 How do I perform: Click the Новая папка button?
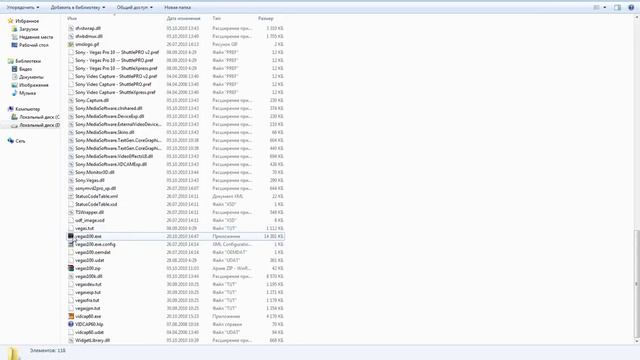[x=178, y=7]
